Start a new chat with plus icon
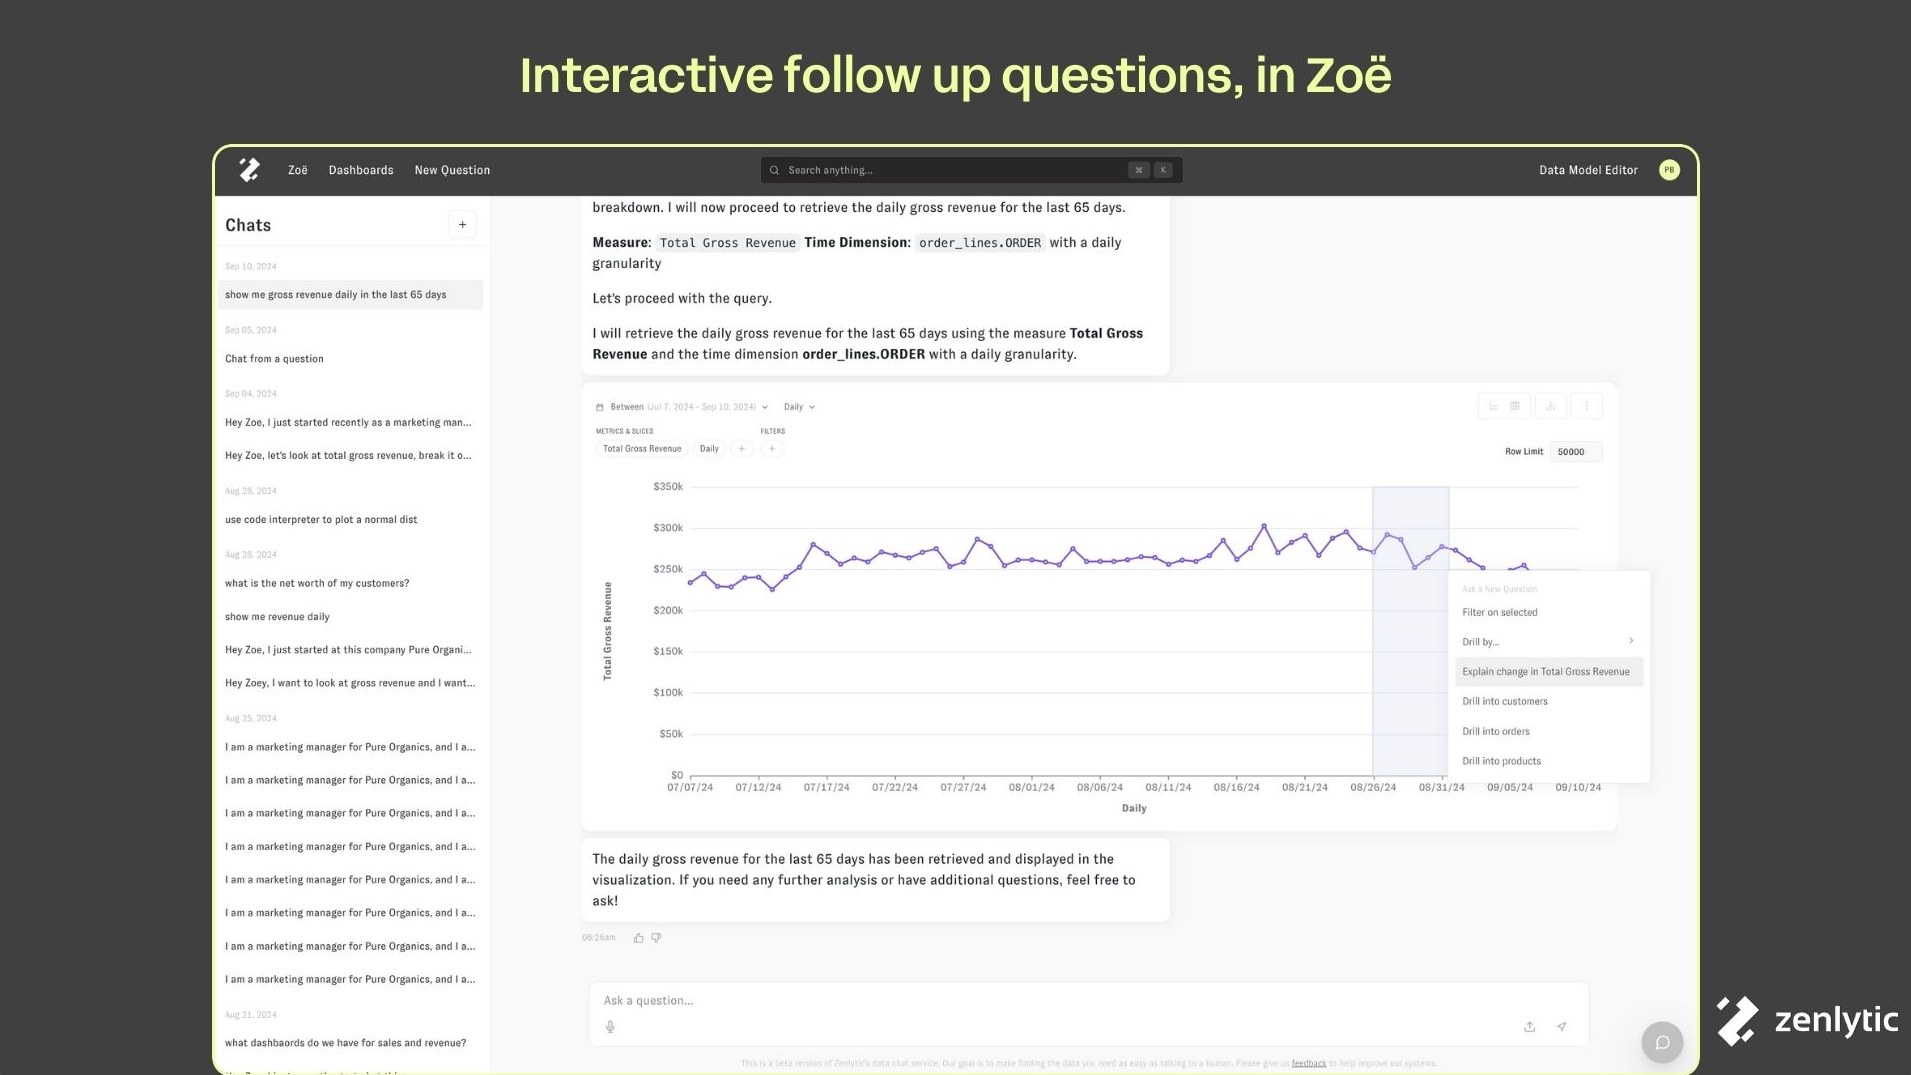This screenshot has height=1075, width=1911. 462,225
